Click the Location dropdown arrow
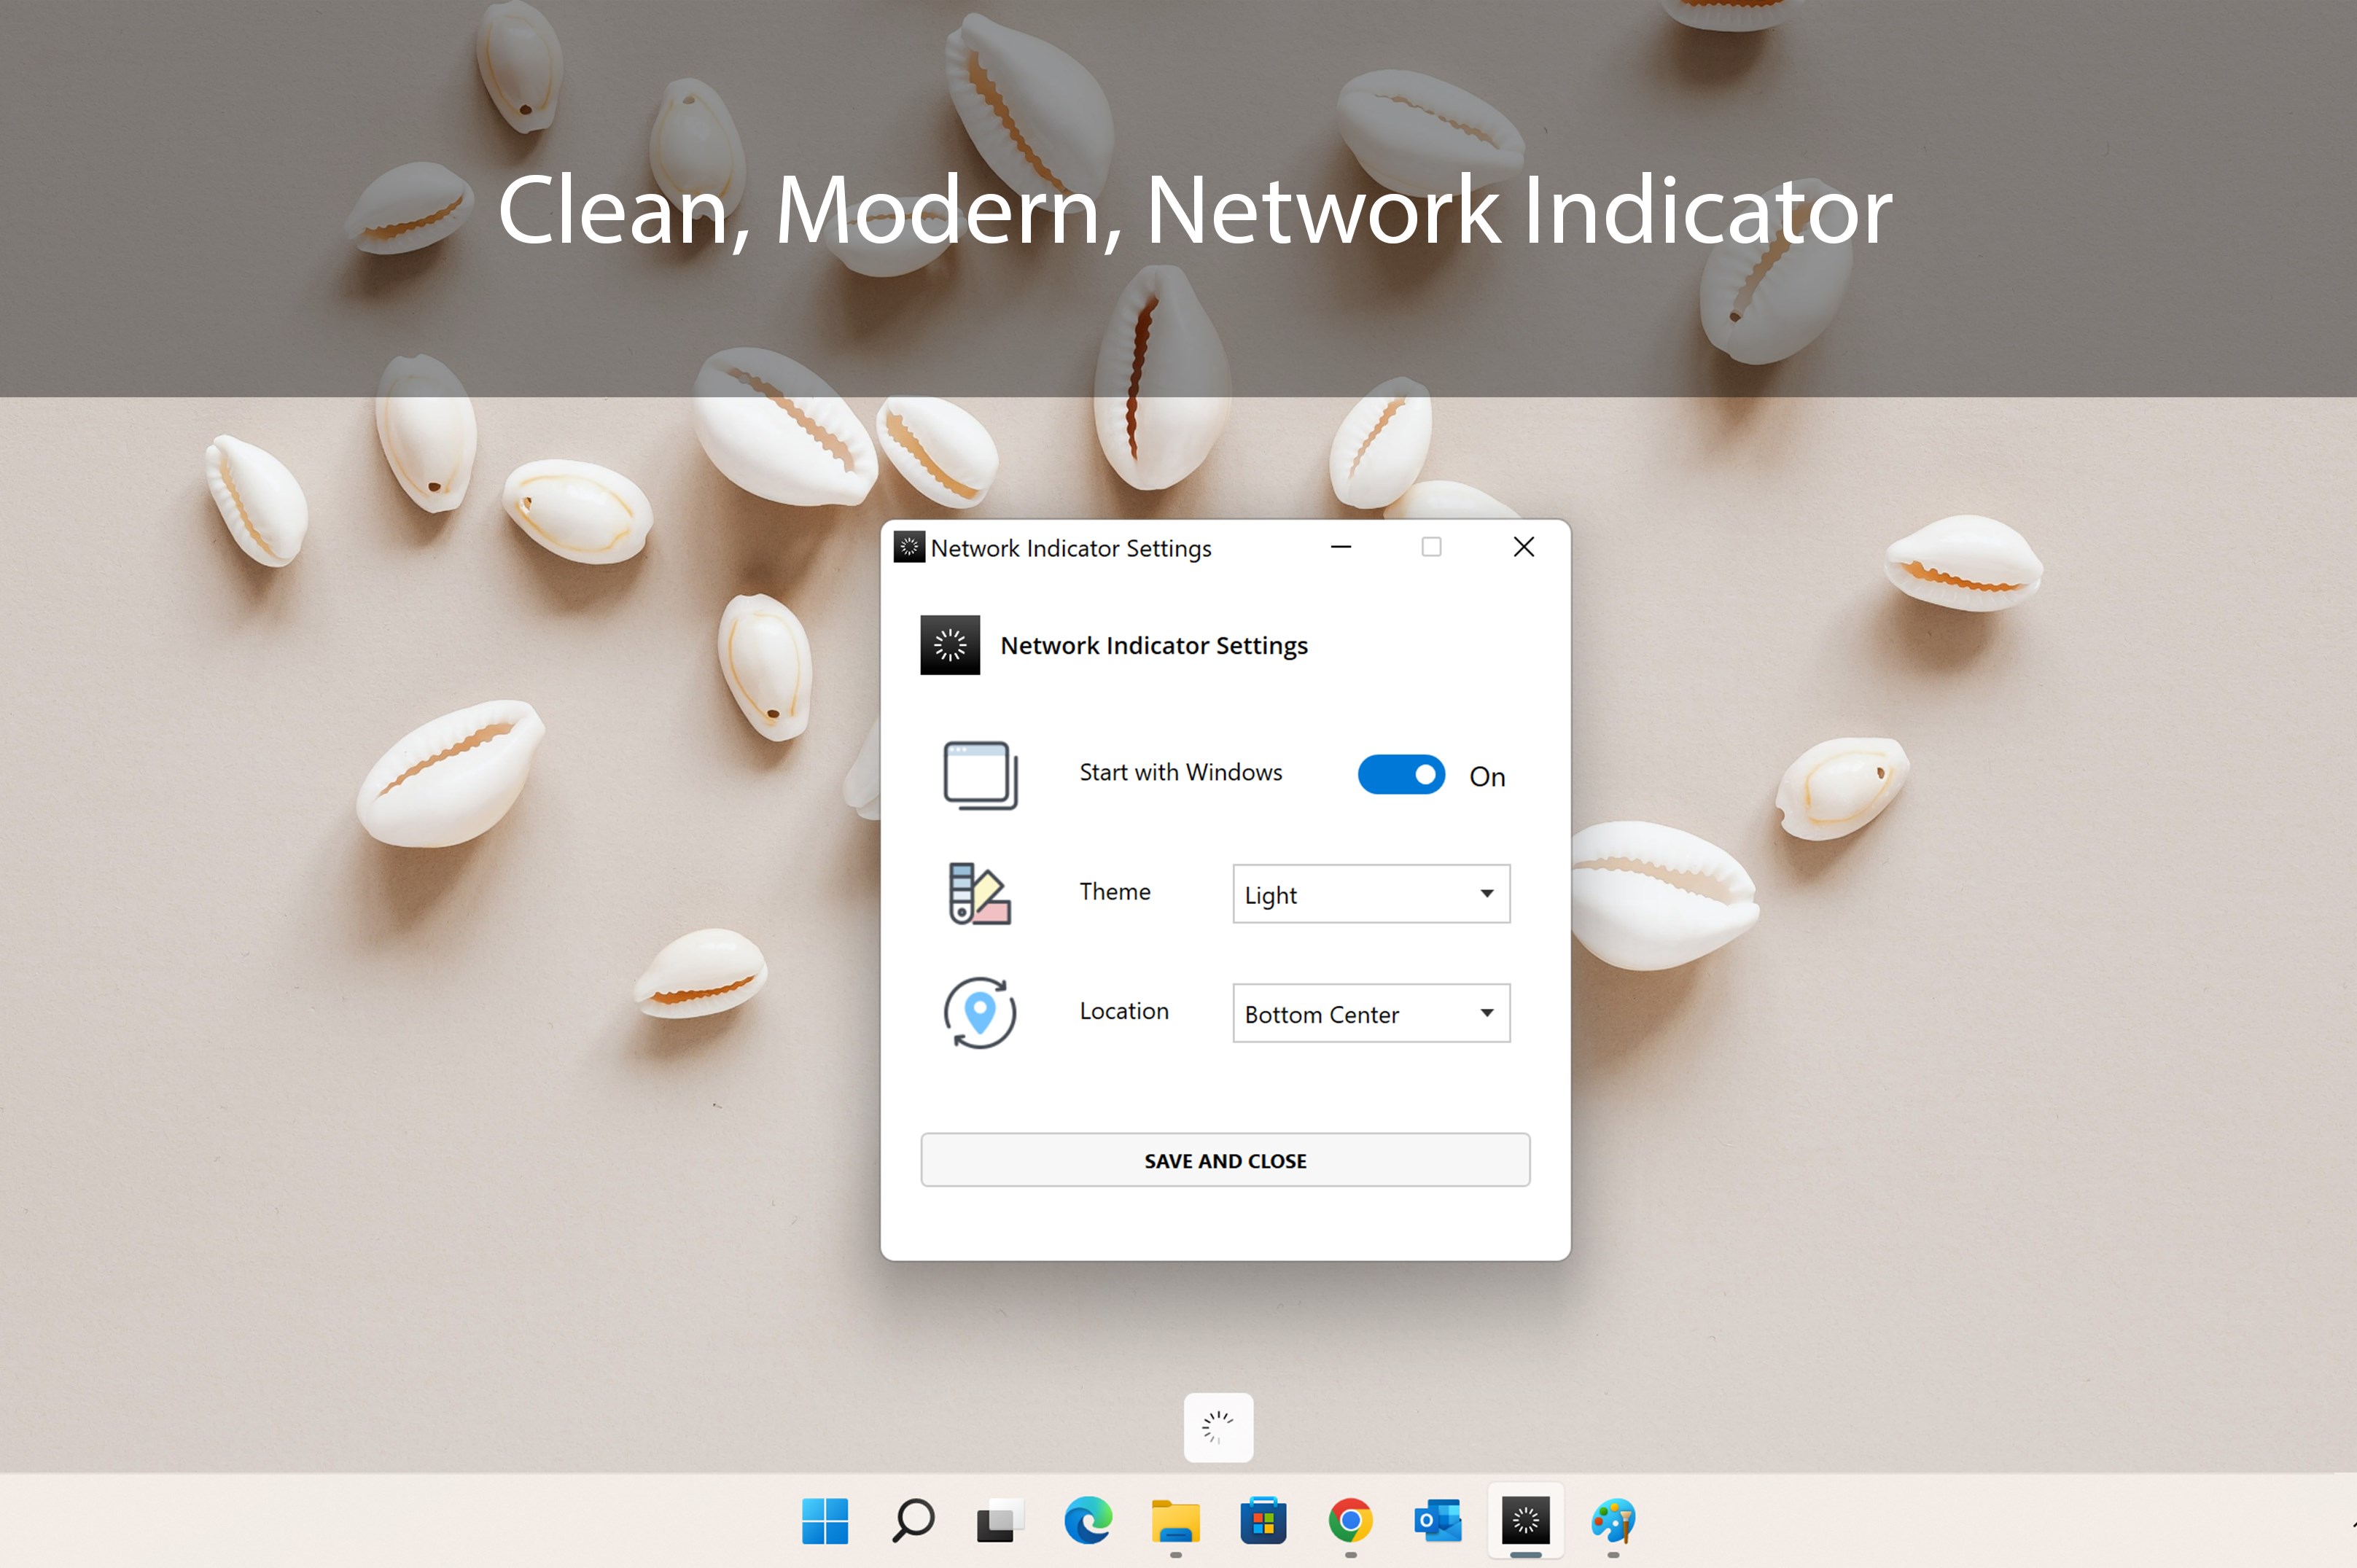This screenshot has width=2357, height=1568. [x=1487, y=1013]
